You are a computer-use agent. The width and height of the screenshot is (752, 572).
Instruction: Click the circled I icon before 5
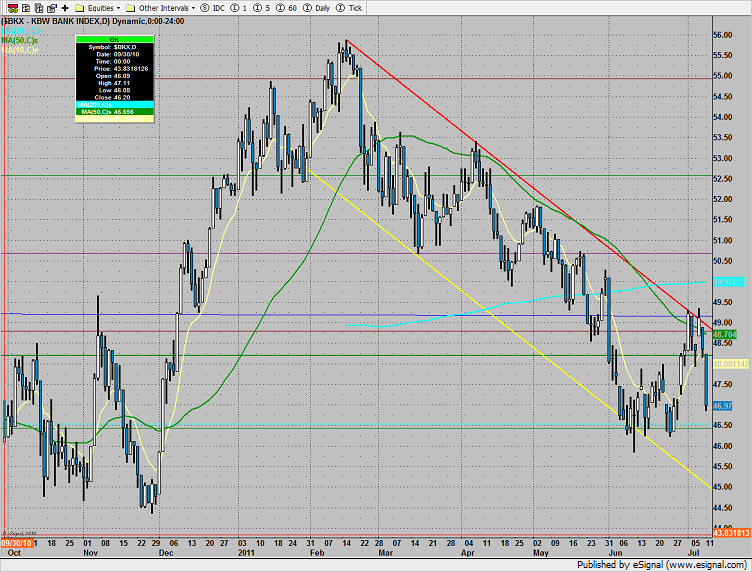(258, 8)
